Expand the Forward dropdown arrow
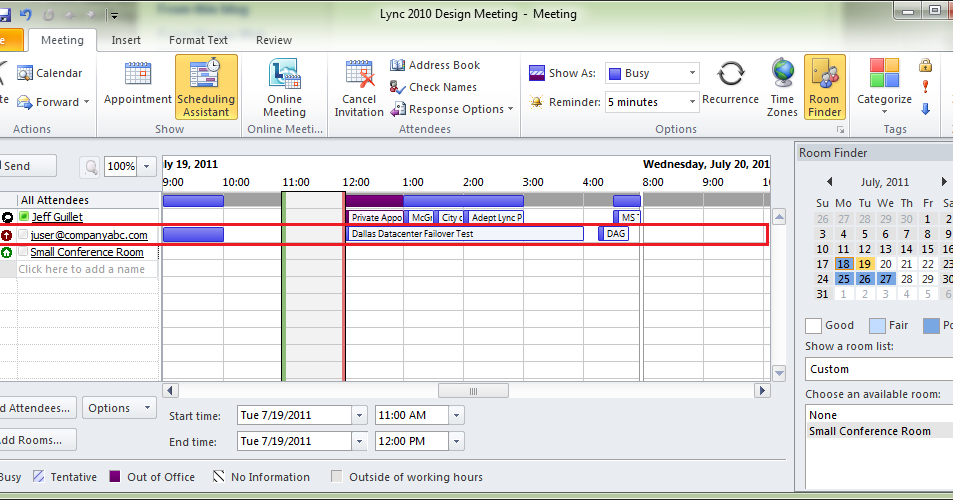The image size is (953, 500). [86, 102]
